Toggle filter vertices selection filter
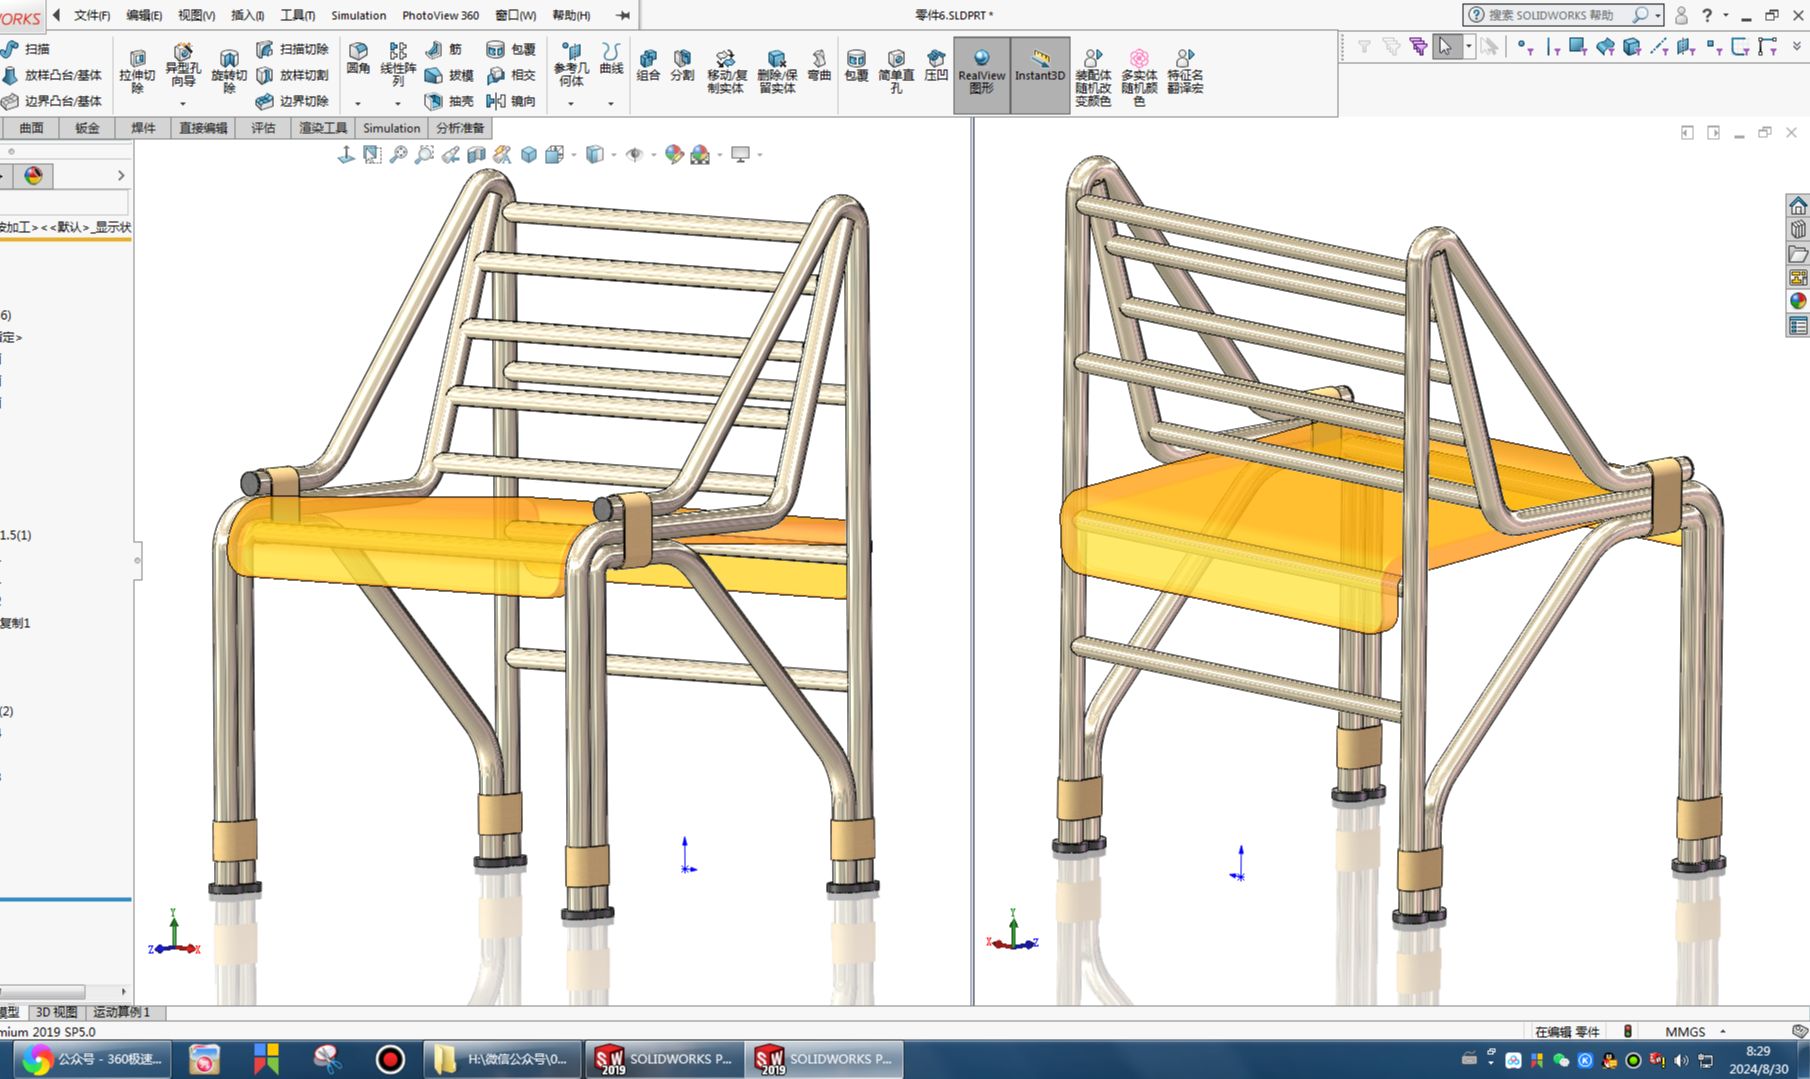 [1523, 46]
